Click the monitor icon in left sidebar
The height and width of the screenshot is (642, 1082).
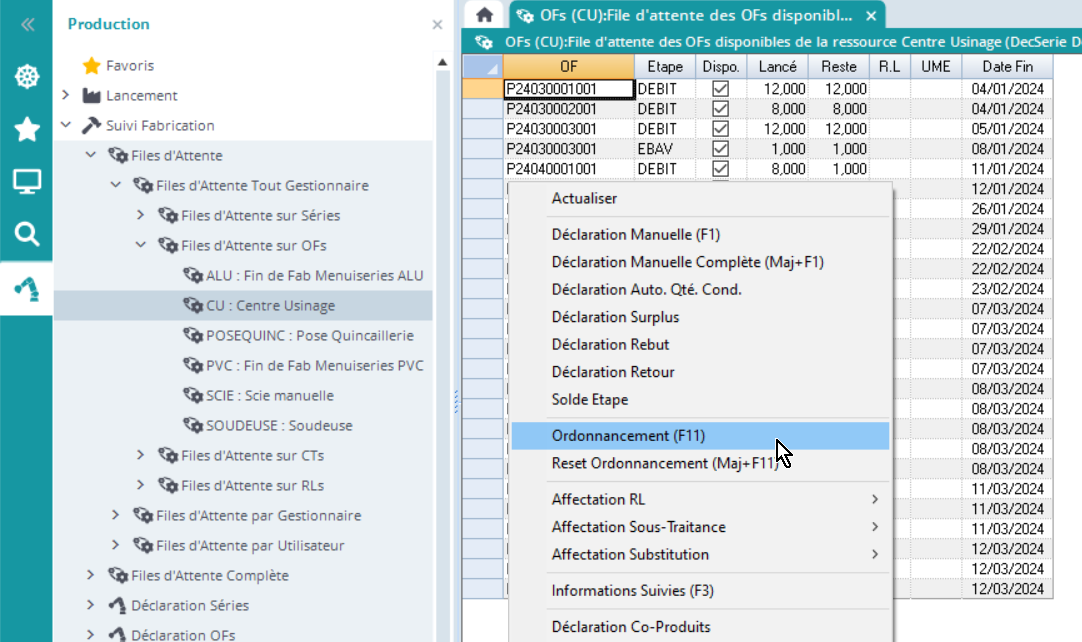26,182
